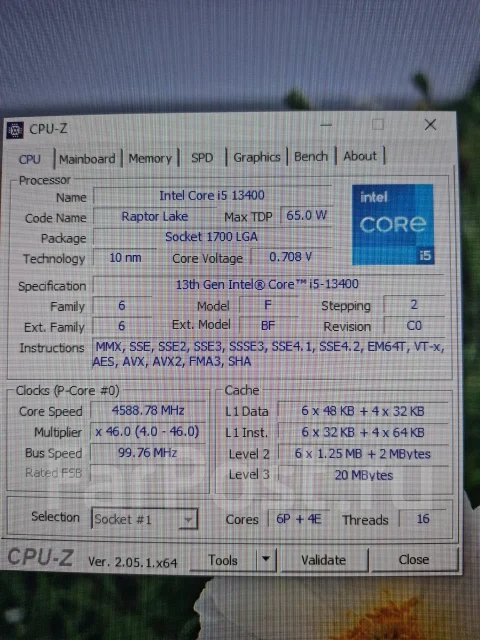The image size is (480, 640).
Task: Switch to the Mainboard tab
Action: click(x=87, y=159)
